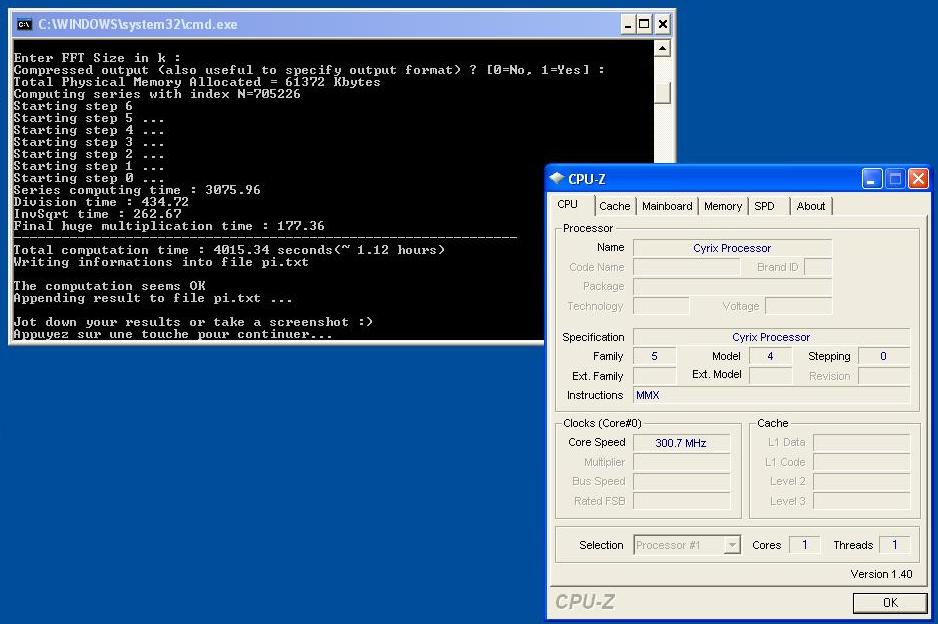Screen dimensions: 938x624
Task: Switch to the Cache tab in CPU-Z
Action: coord(614,206)
